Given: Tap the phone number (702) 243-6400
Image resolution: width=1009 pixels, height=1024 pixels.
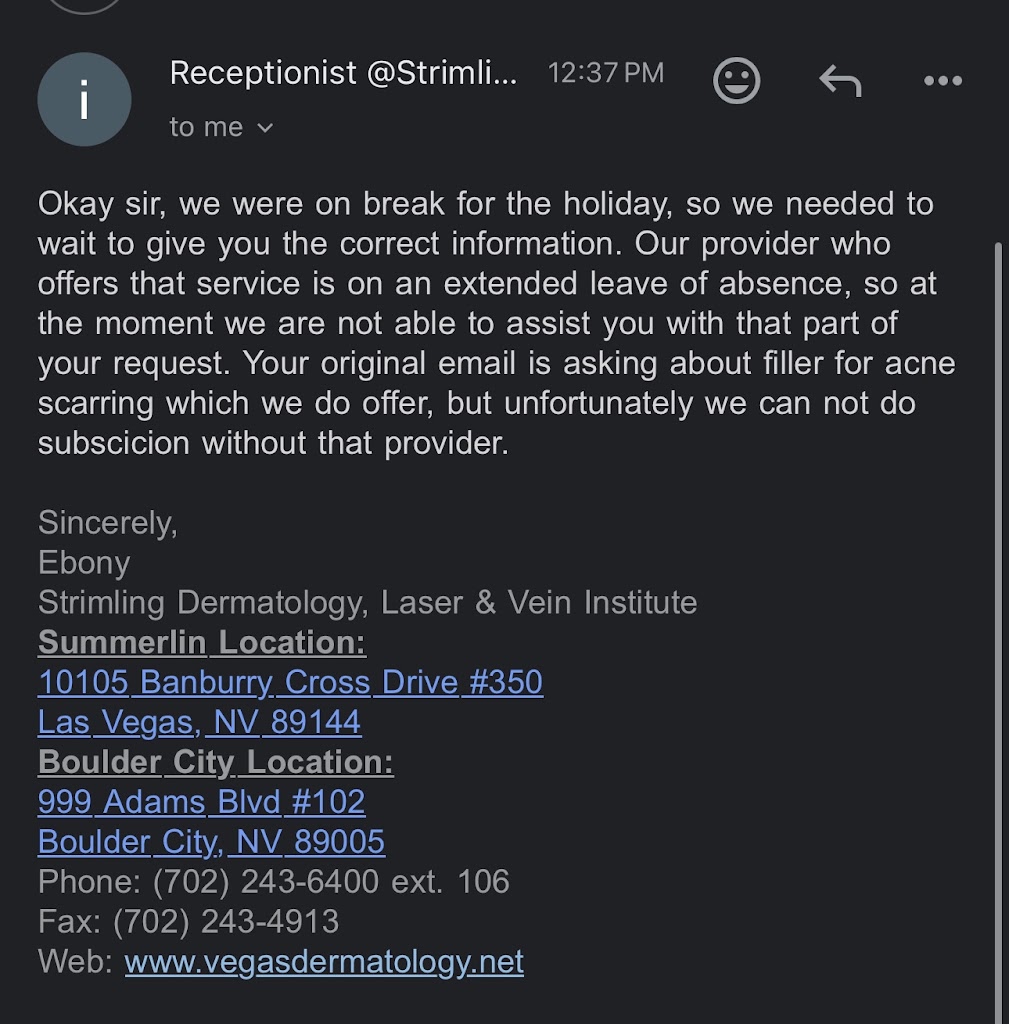Looking at the screenshot, I should (x=266, y=881).
